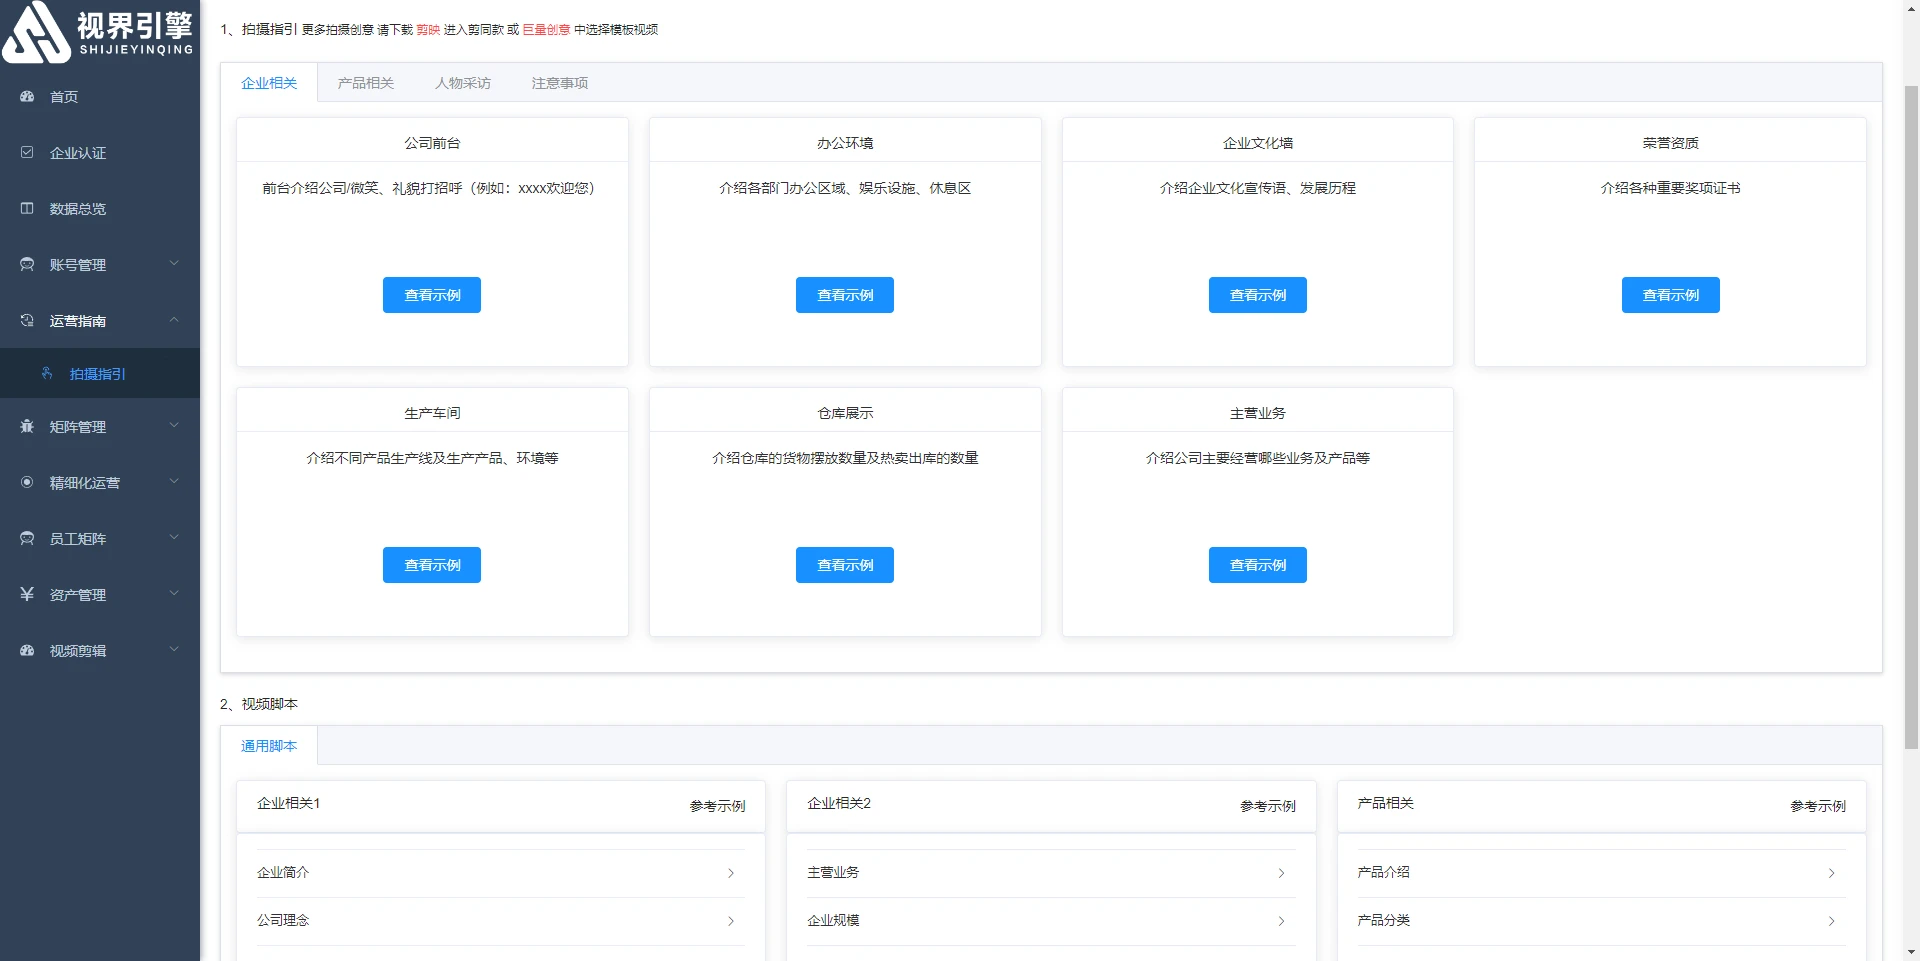Expand the 账号管理 menu arrow
The height and width of the screenshot is (961, 1920).
[x=174, y=264]
